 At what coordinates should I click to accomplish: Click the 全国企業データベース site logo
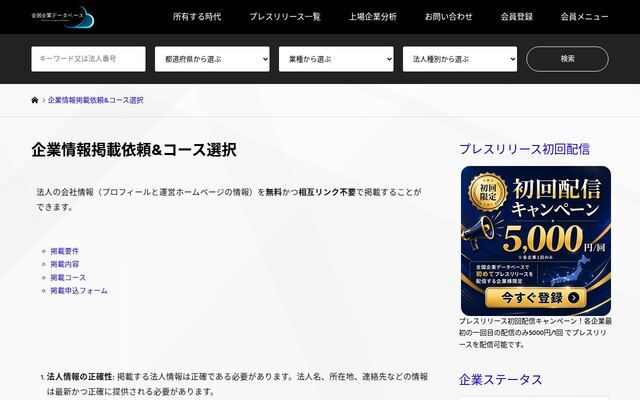[x=62, y=17]
